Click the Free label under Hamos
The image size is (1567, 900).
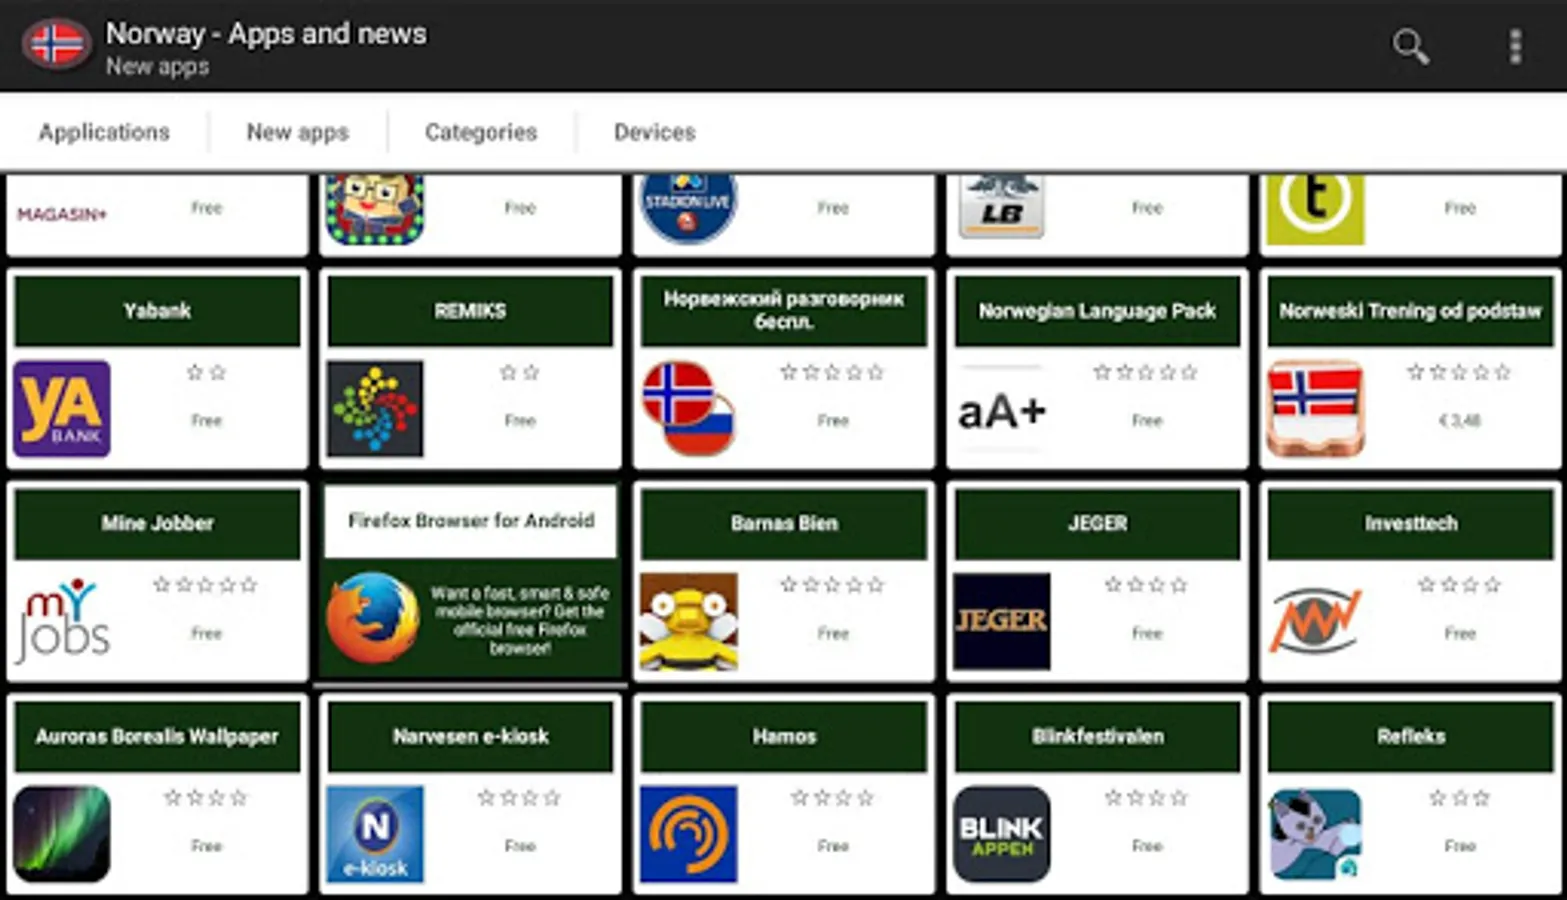[833, 846]
